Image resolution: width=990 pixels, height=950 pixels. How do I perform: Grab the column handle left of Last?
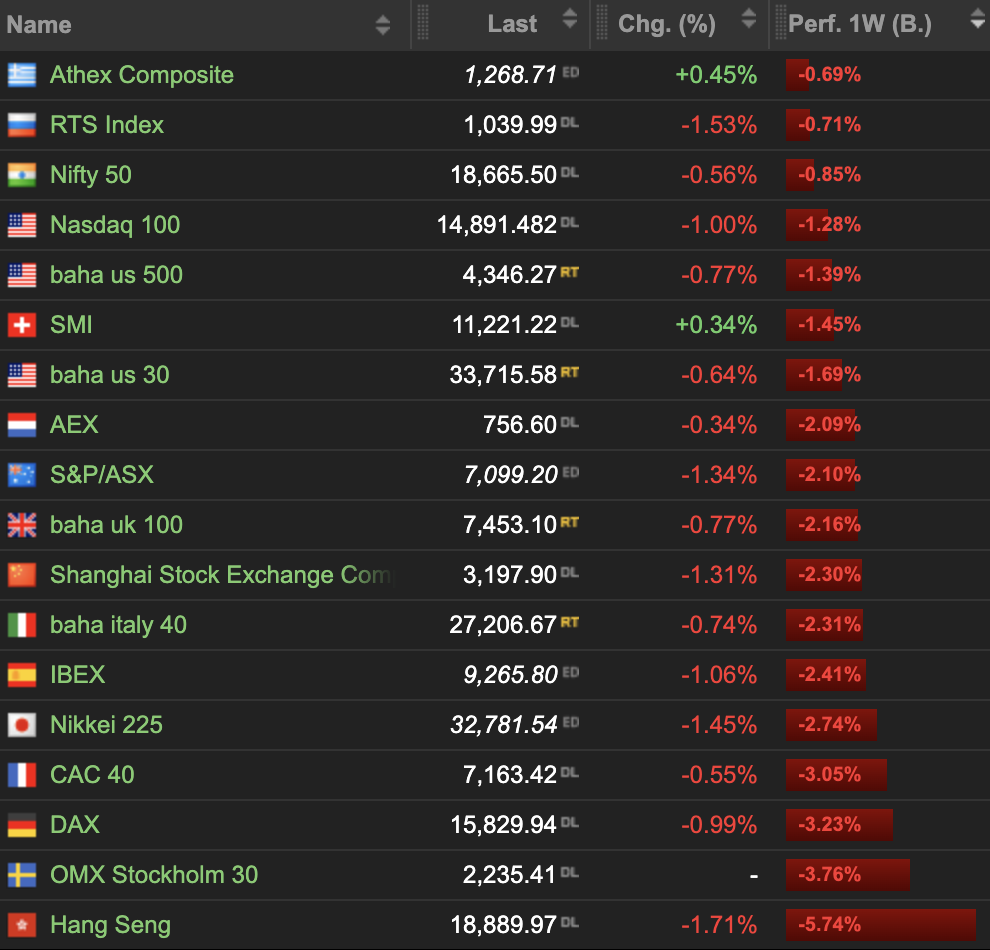tap(422, 23)
